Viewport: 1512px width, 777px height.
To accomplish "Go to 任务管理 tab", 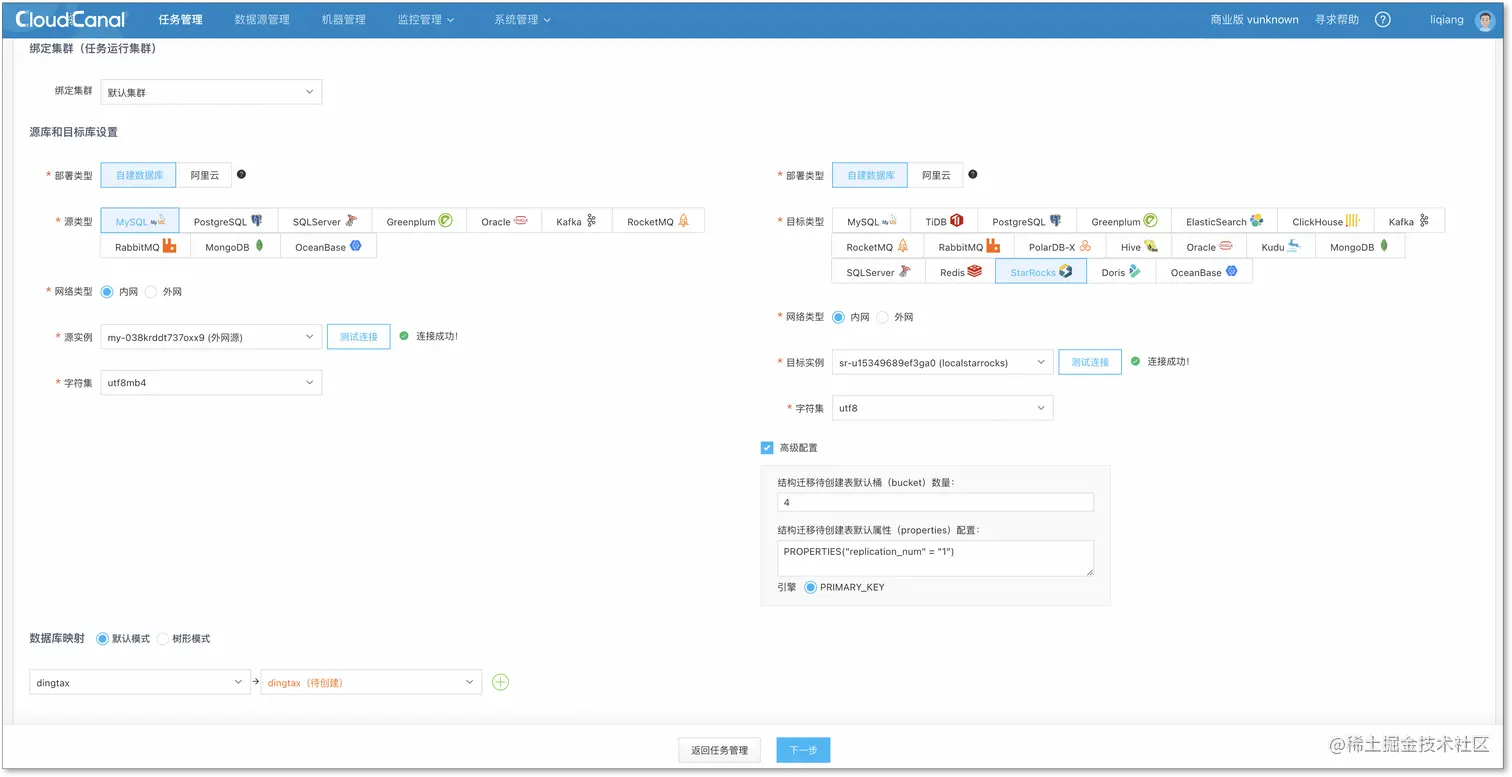I will coord(180,19).
